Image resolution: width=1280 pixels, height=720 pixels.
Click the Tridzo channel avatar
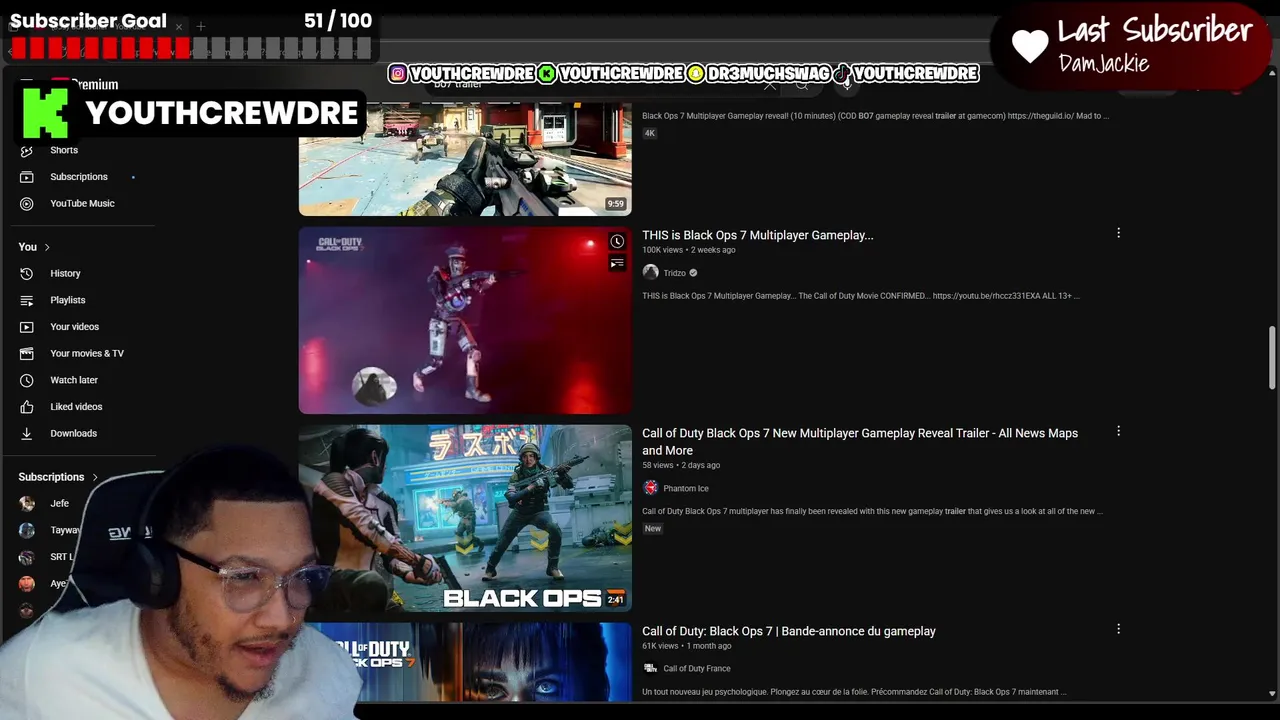coord(650,273)
